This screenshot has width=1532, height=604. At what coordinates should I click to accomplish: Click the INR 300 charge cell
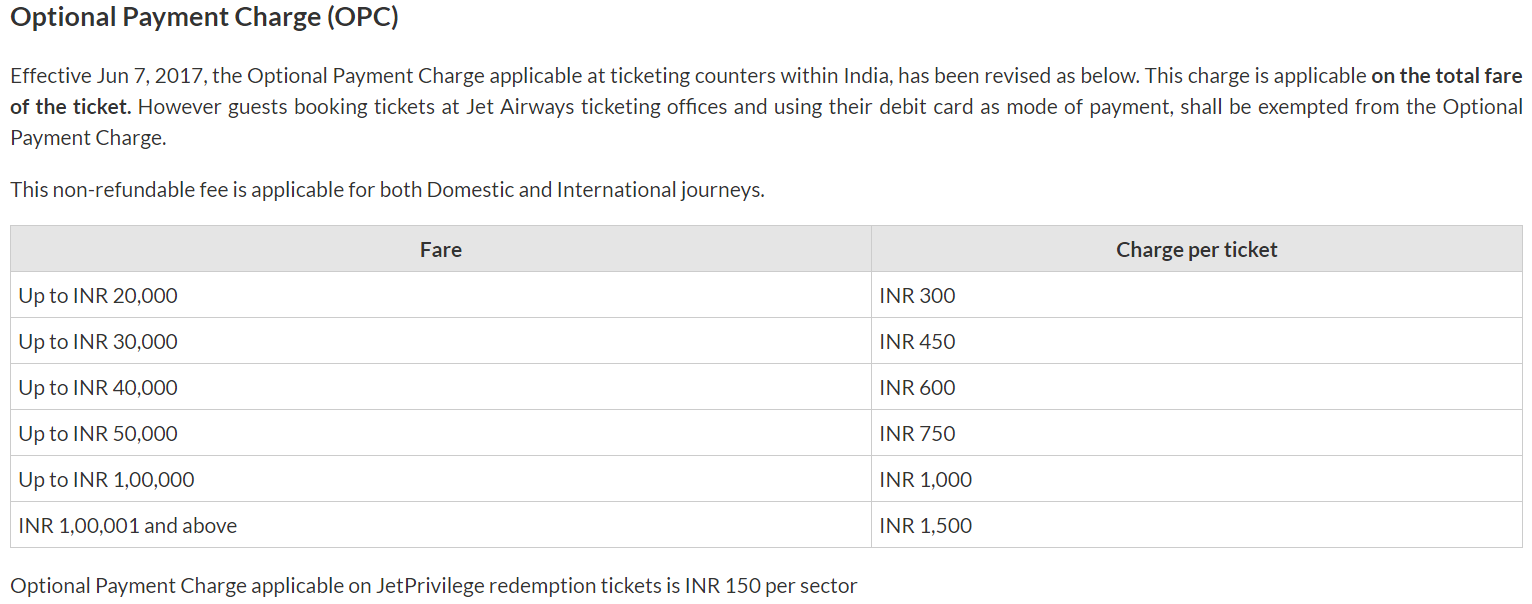click(917, 296)
